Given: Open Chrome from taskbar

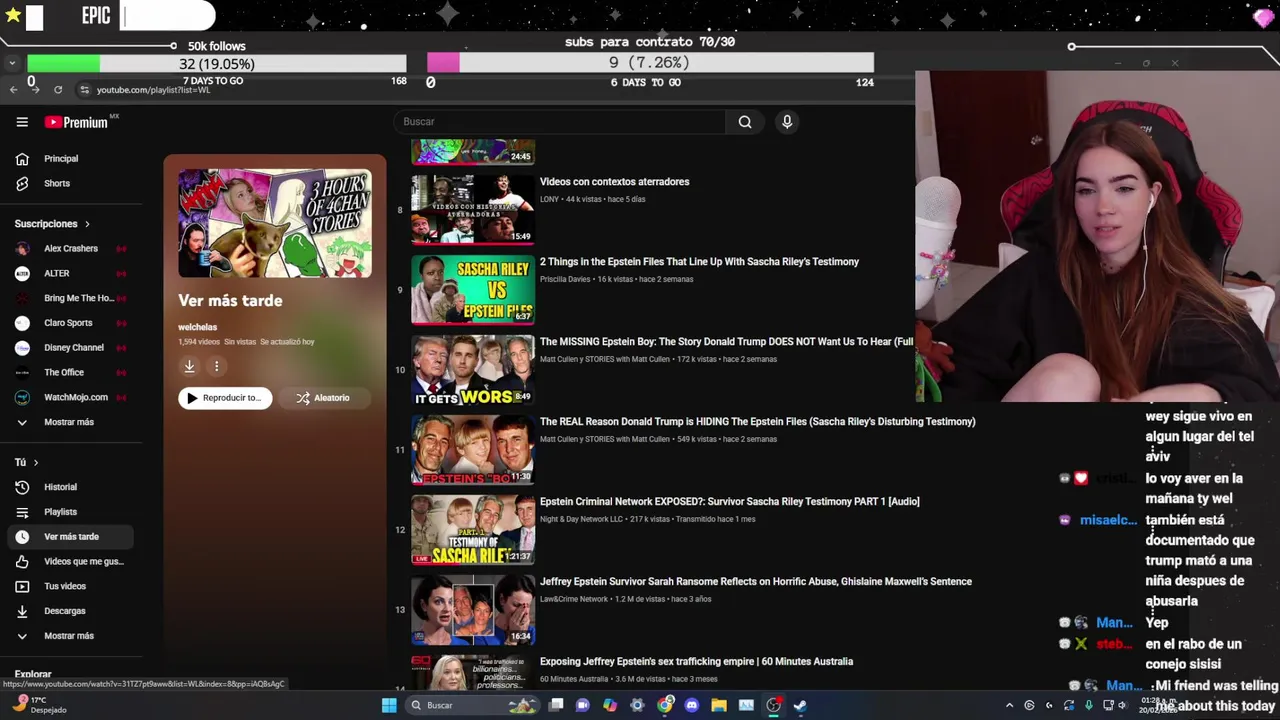Looking at the screenshot, I should pos(664,705).
